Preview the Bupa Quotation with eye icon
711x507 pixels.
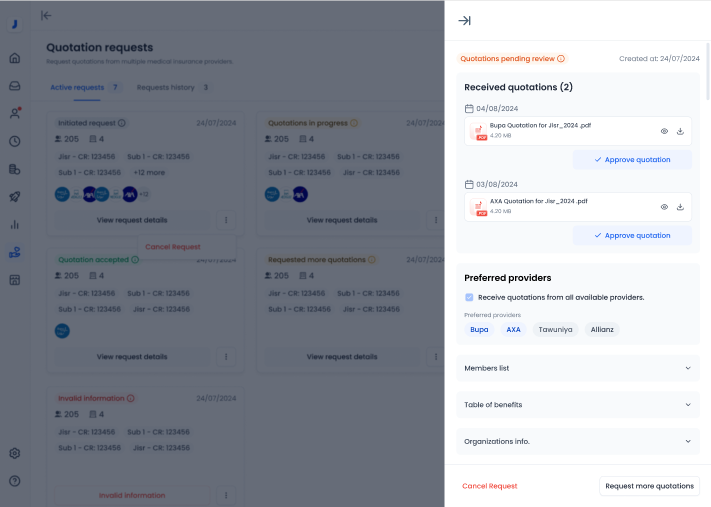664,131
